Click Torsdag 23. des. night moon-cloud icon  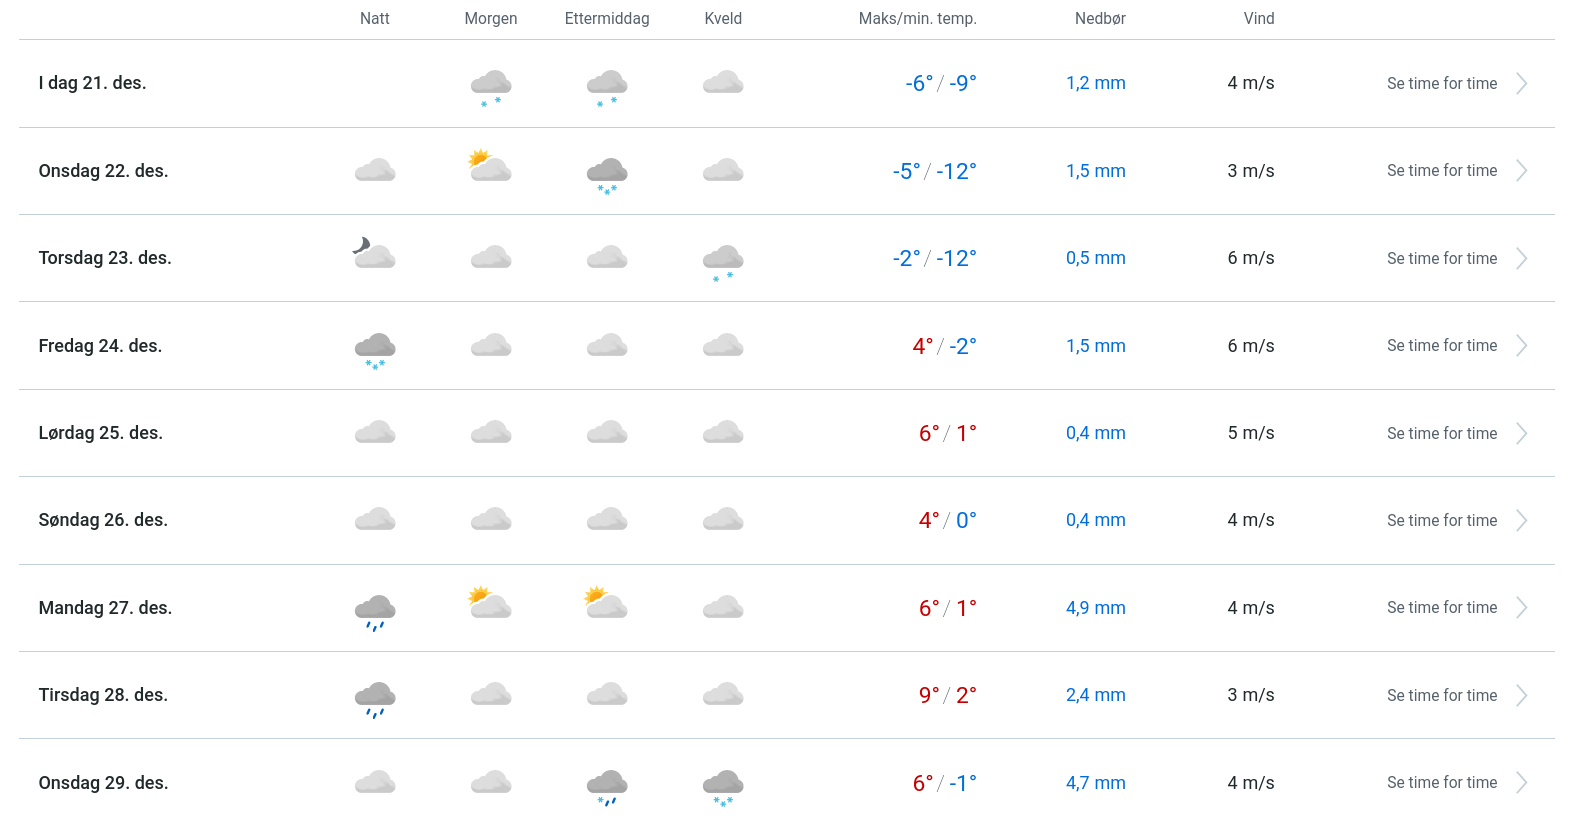click(x=375, y=254)
